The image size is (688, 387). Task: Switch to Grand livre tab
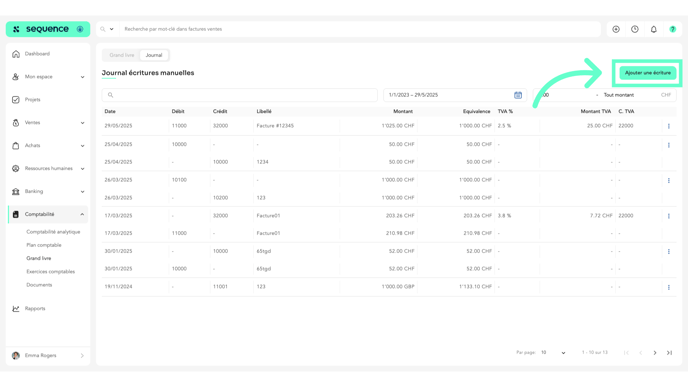tap(122, 55)
